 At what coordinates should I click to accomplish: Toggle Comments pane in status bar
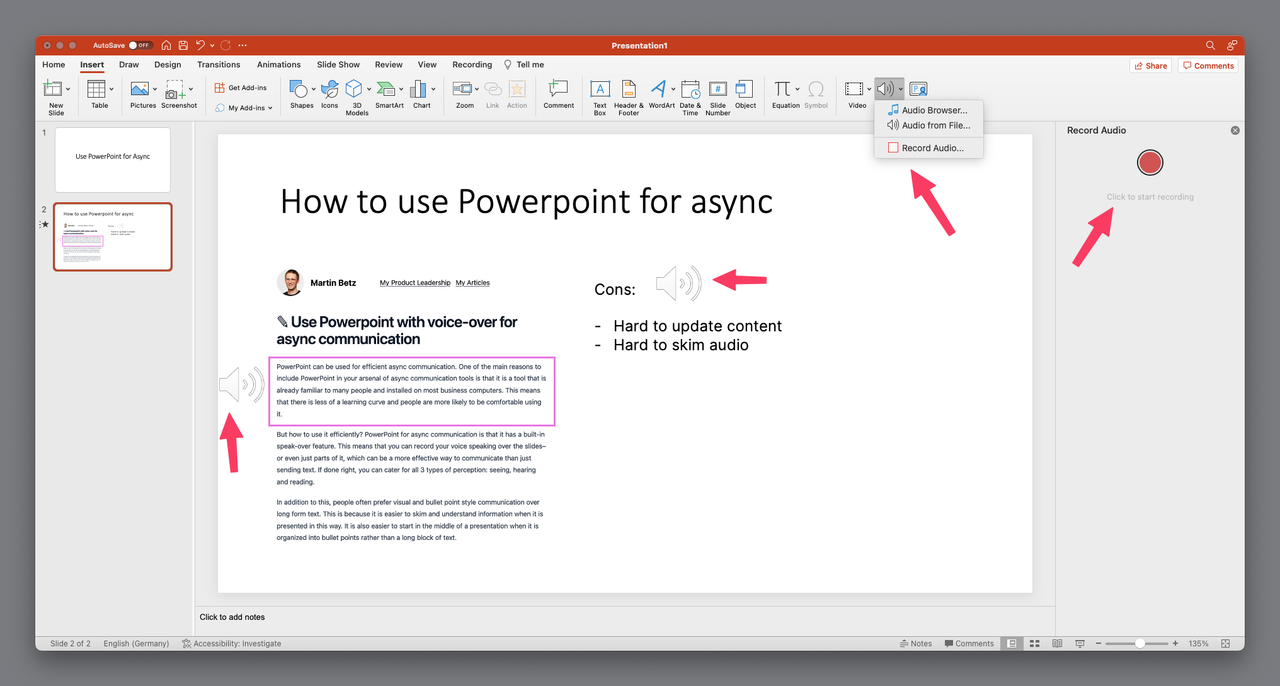tap(968, 643)
